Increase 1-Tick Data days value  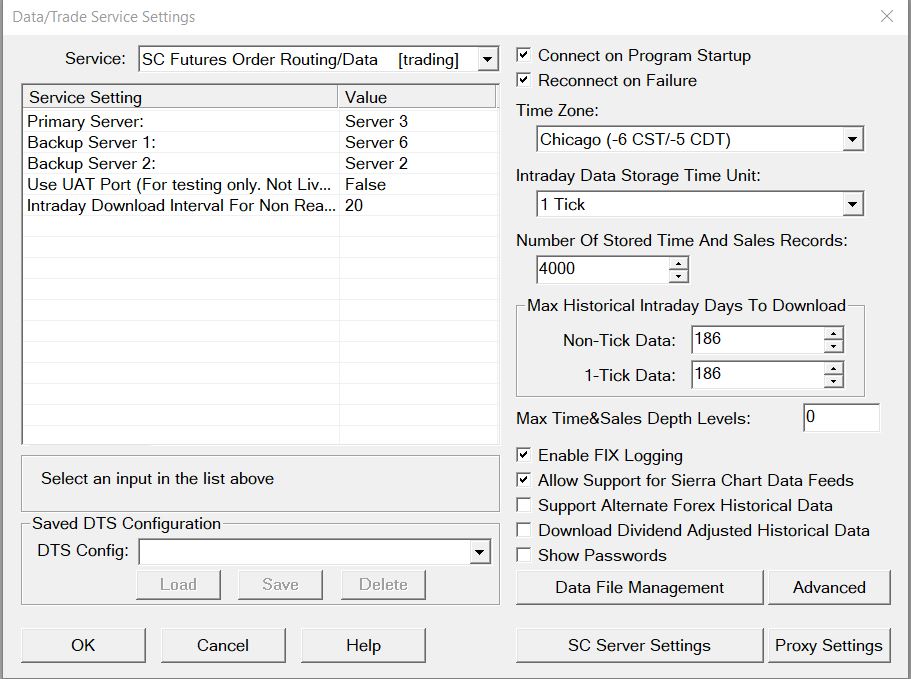click(833, 368)
